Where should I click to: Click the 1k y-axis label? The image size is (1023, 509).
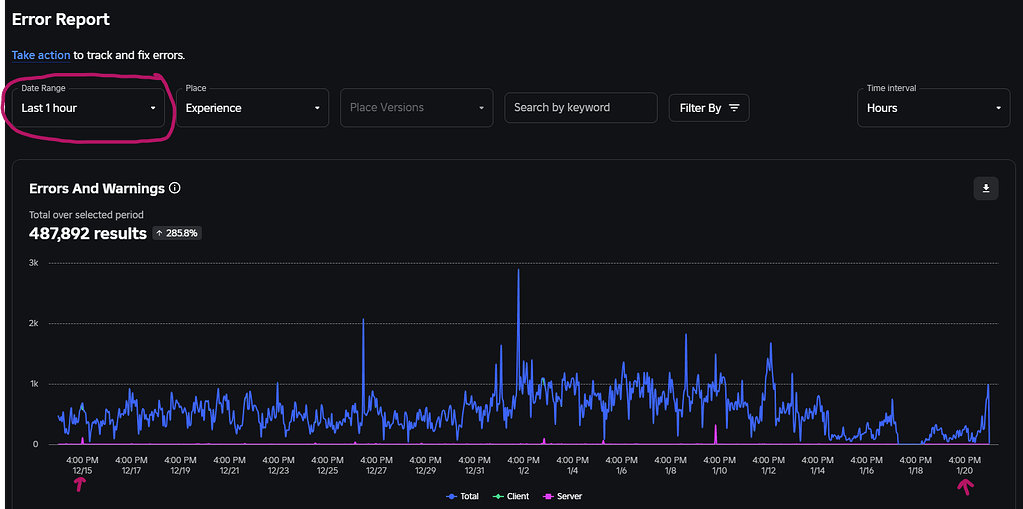[34, 384]
